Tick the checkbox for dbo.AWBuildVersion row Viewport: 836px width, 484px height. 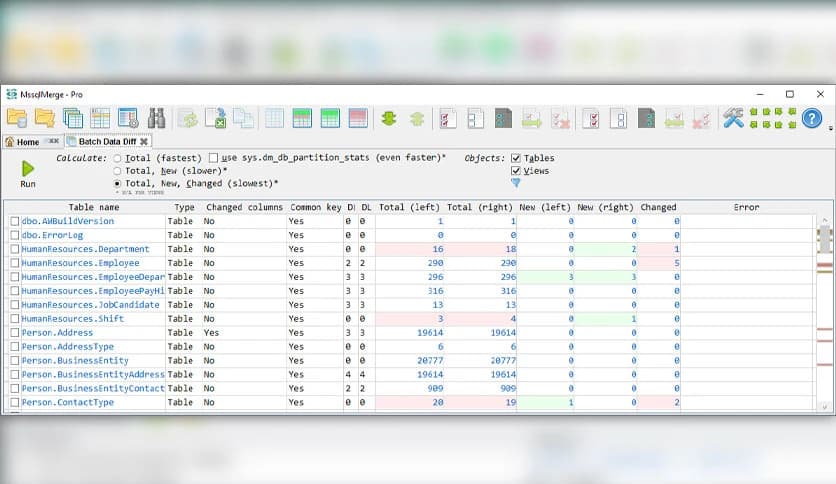coord(15,221)
